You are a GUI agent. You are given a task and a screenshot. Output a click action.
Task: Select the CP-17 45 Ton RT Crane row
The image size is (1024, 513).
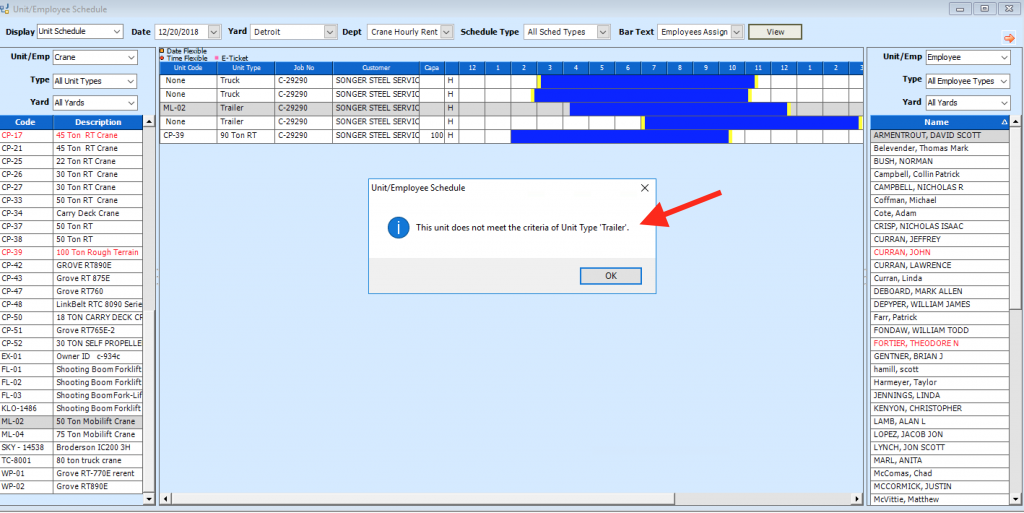[x=71, y=135]
